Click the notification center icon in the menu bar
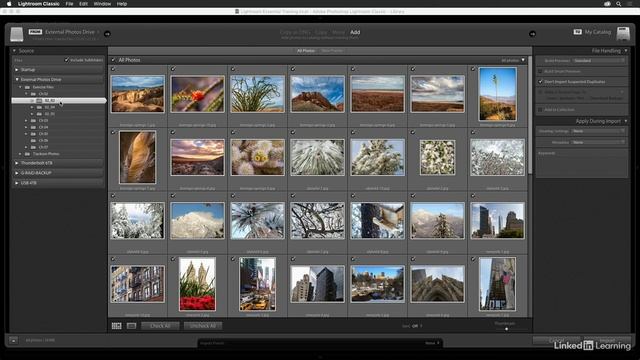Screen dimensions: 640x360 coord(630,4)
